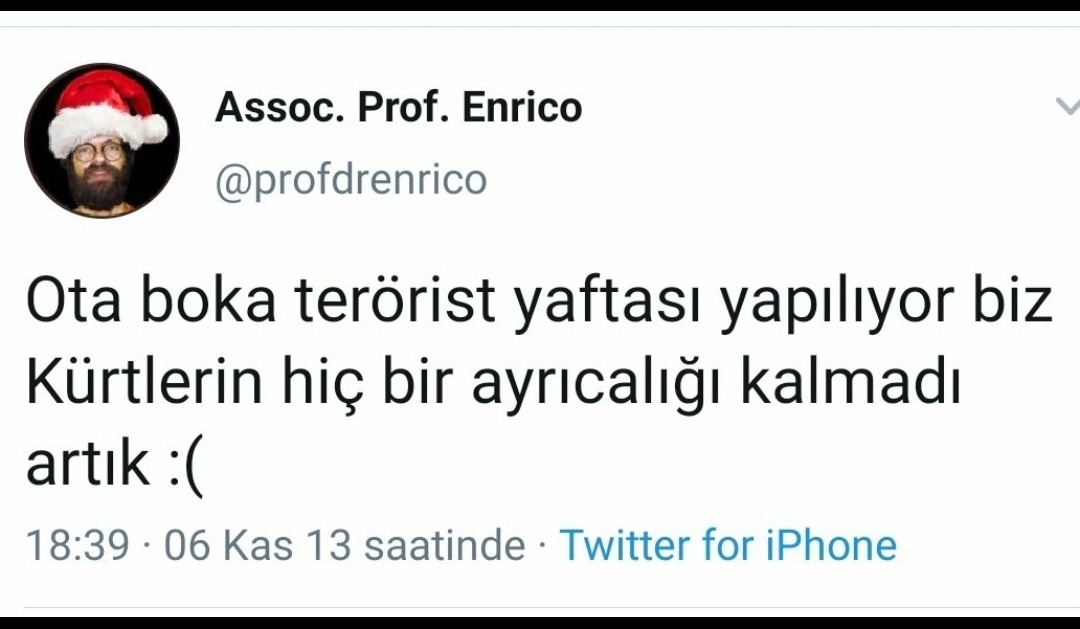Click the word 'Kürtlerin' in the tweet
The width and height of the screenshot is (1080, 629).
(145, 383)
